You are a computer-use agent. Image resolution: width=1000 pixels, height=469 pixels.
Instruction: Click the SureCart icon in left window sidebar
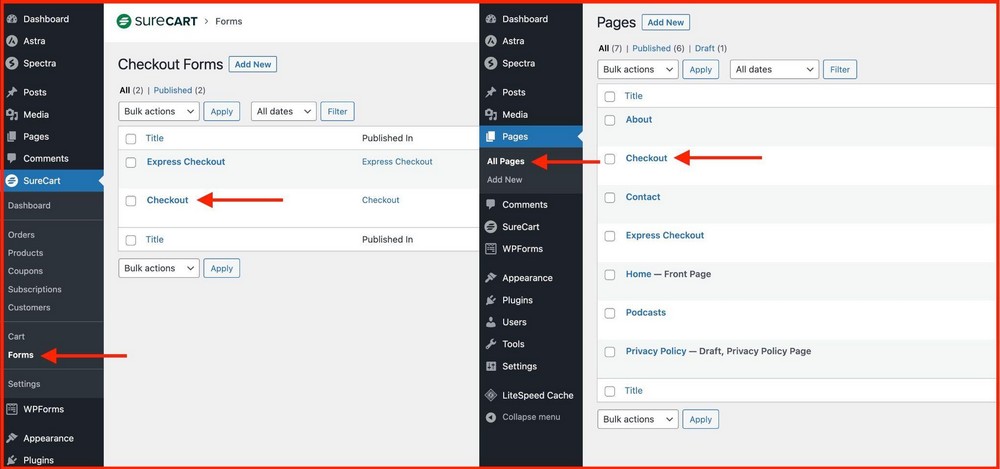[11, 181]
